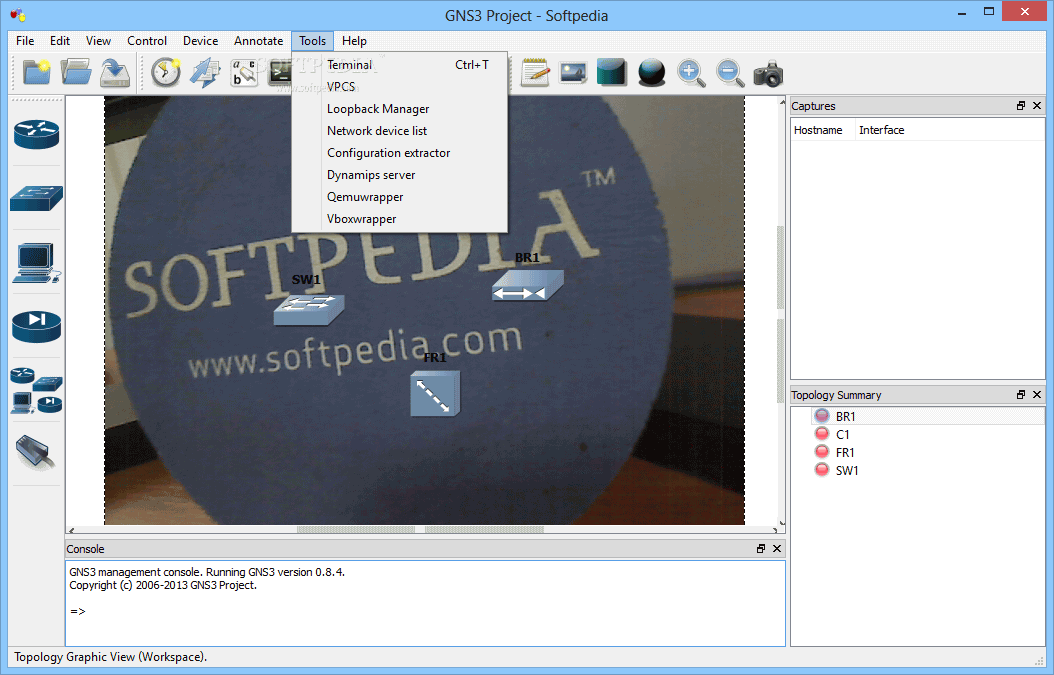Float the Captures panel

(1020, 106)
